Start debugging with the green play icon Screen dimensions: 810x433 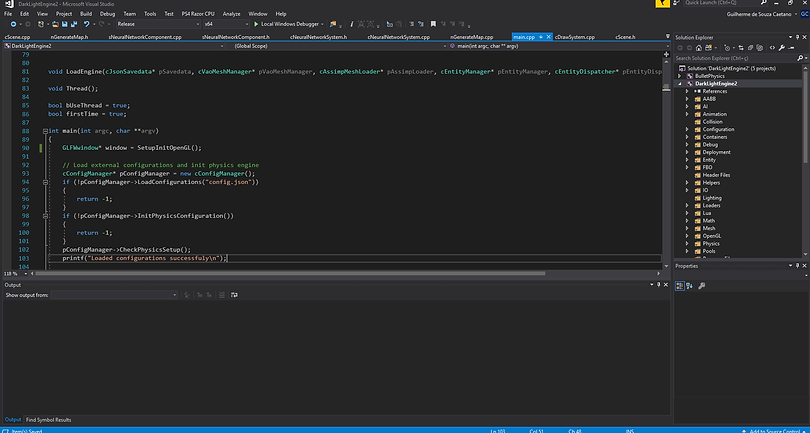point(256,24)
